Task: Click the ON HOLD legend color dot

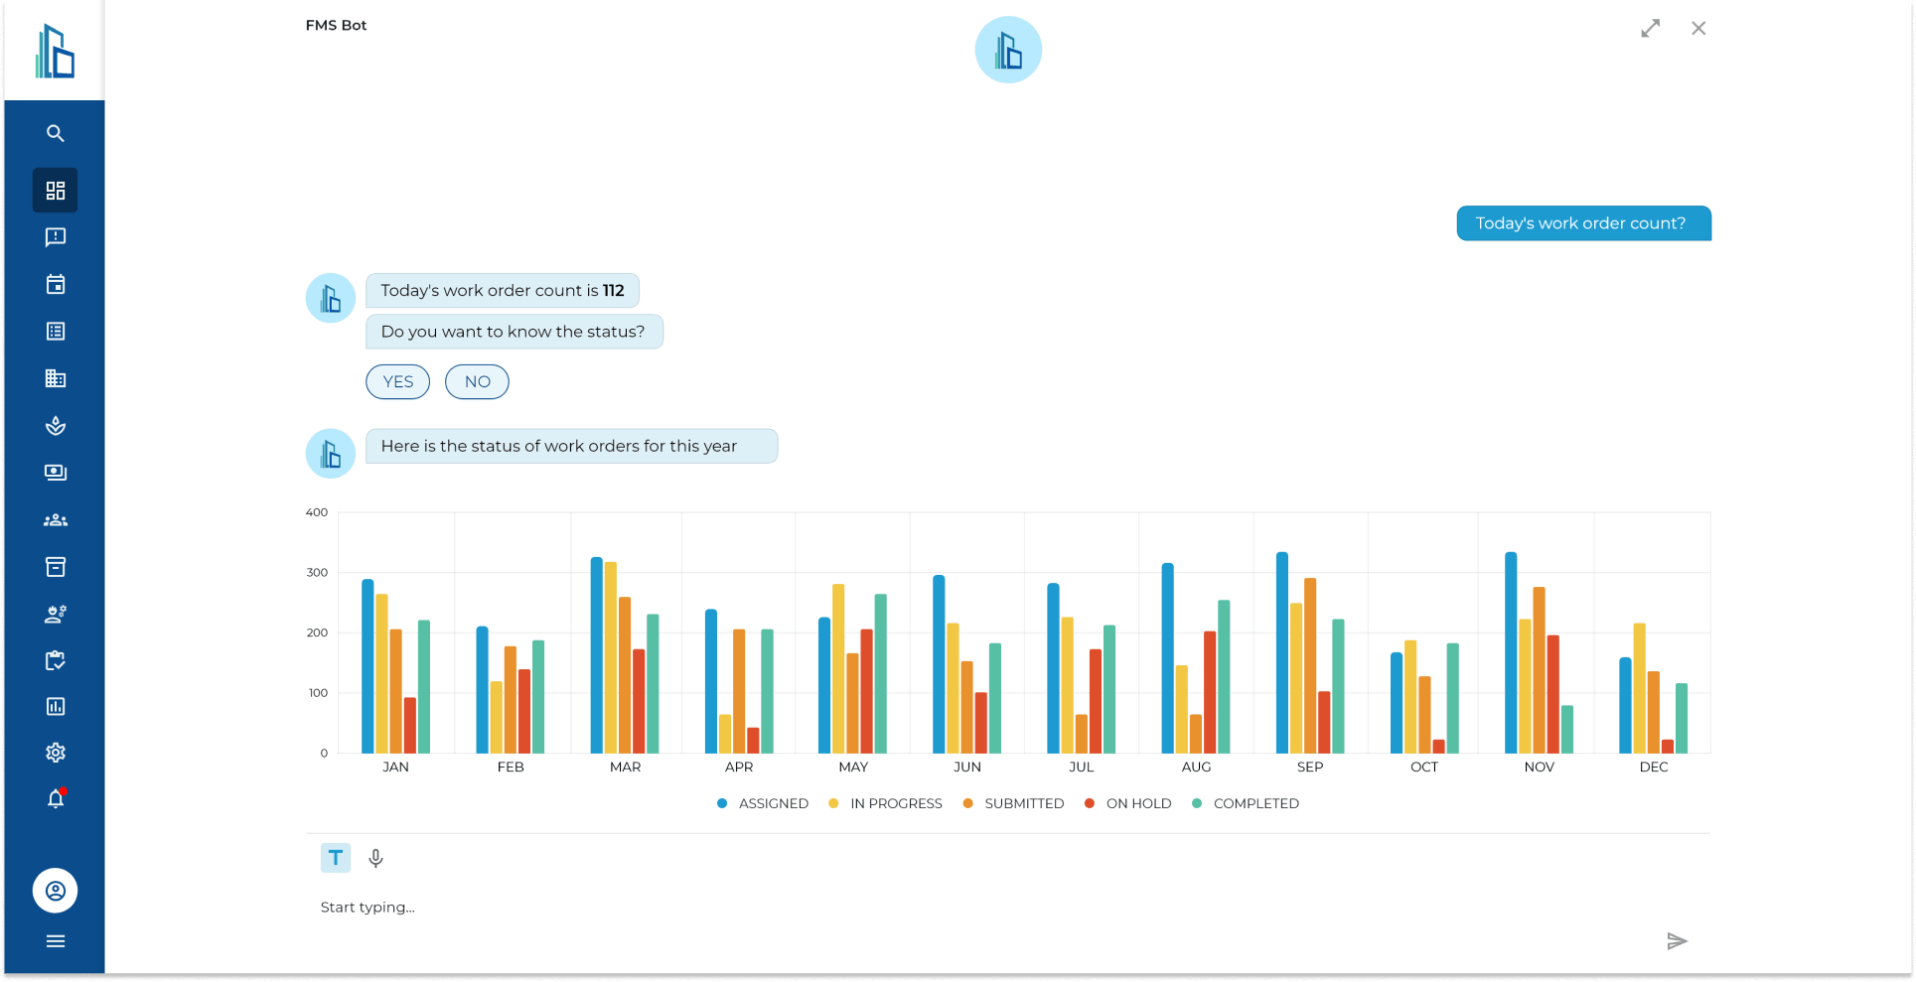Action: (x=1089, y=804)
